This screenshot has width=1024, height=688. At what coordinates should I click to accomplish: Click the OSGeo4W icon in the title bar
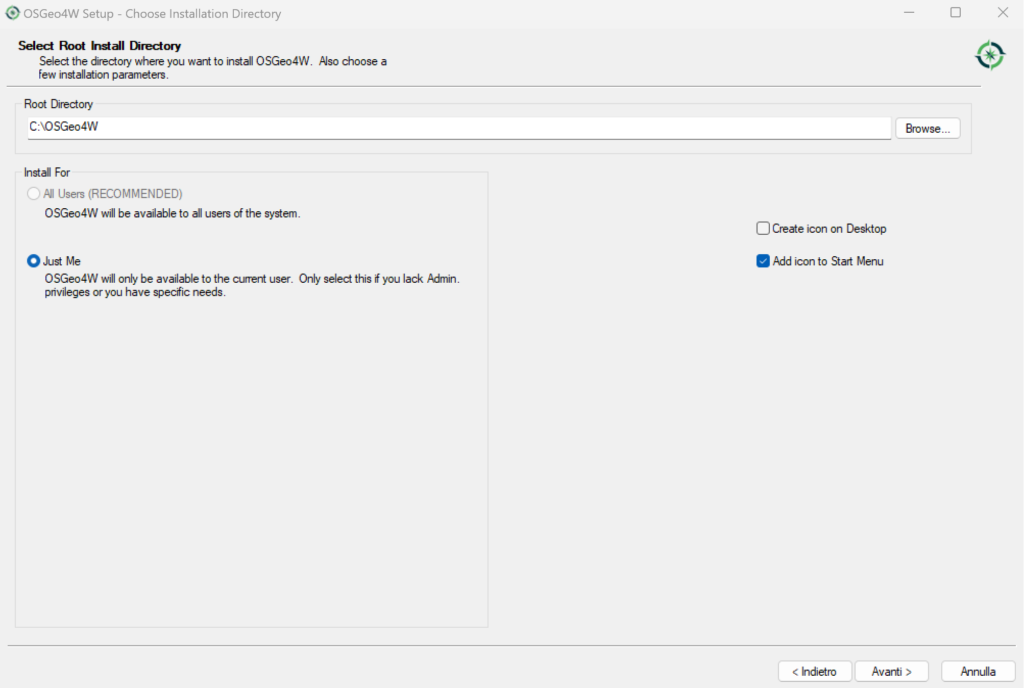click(x=12, y=13)
